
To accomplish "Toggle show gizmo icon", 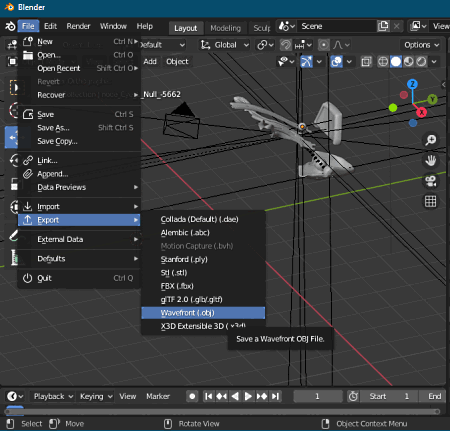I will pos(306,62).
